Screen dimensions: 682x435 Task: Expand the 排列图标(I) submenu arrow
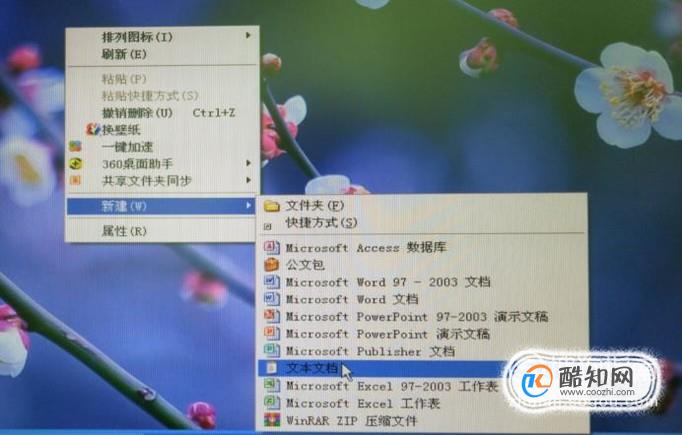click(248, 35)
